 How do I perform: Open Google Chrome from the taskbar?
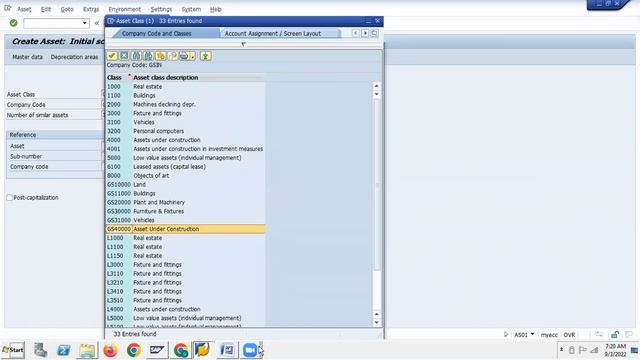(133, 350)
